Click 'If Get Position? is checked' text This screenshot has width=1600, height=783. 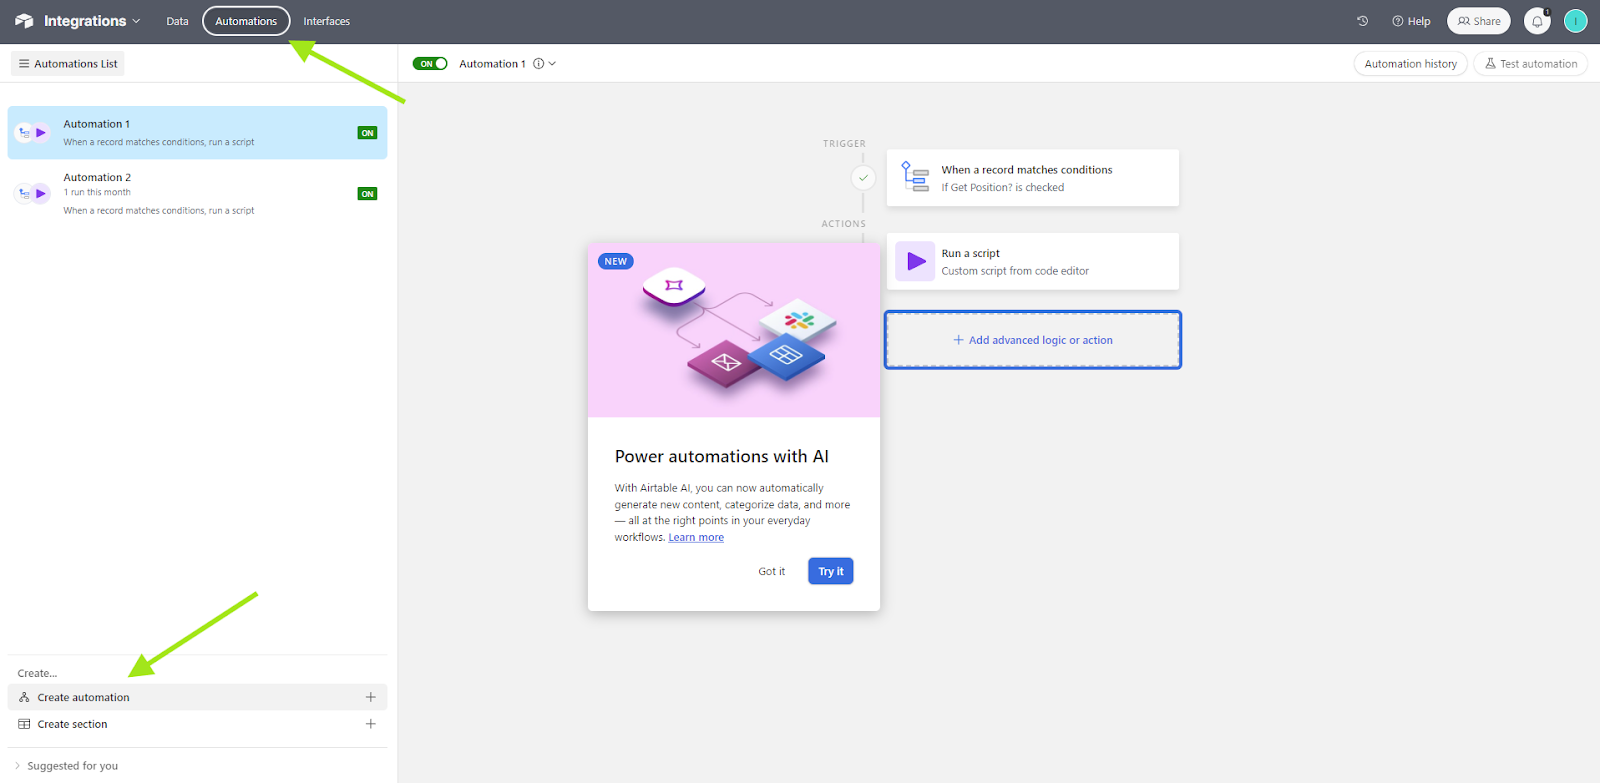click(1002, 188)
